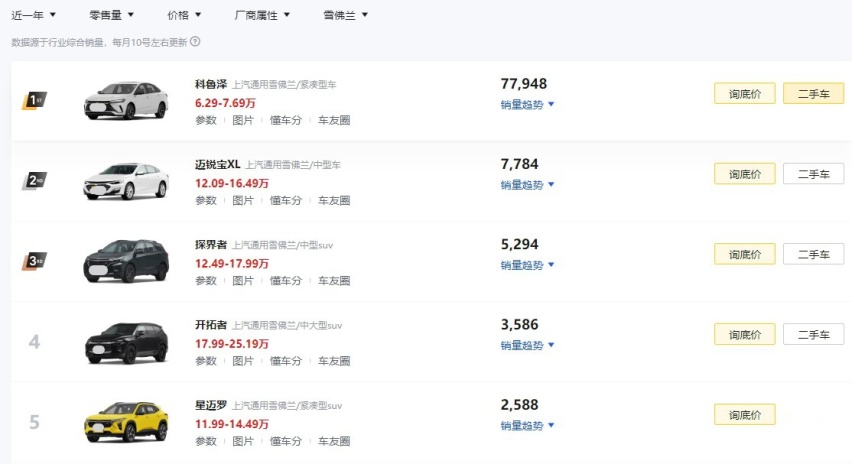Expand 销量趋势 for 科鲁泽

[x=527, y=104]
